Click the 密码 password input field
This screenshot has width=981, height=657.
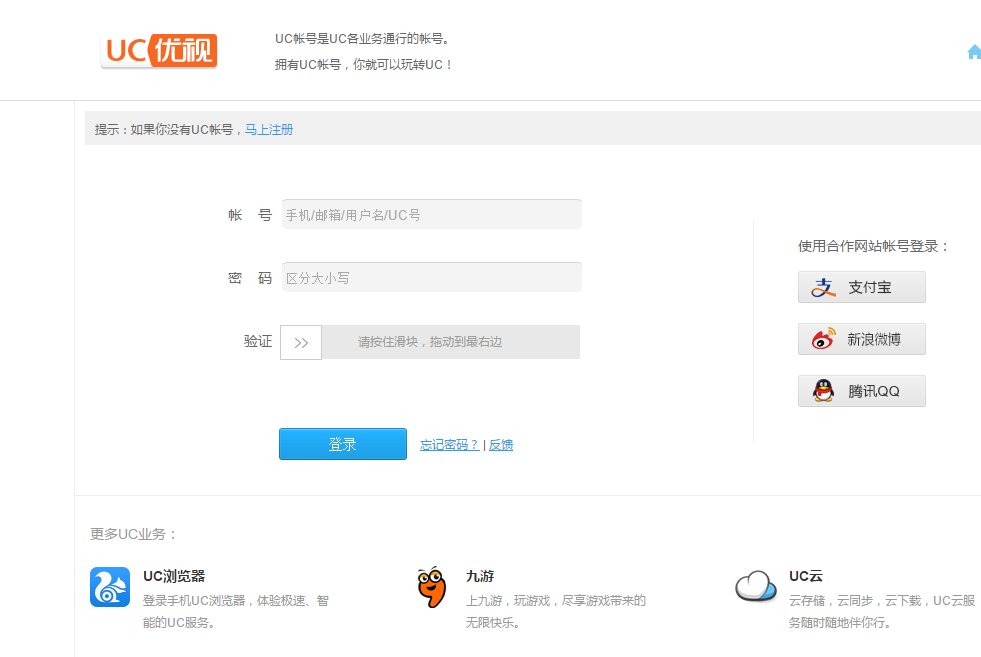431,277
